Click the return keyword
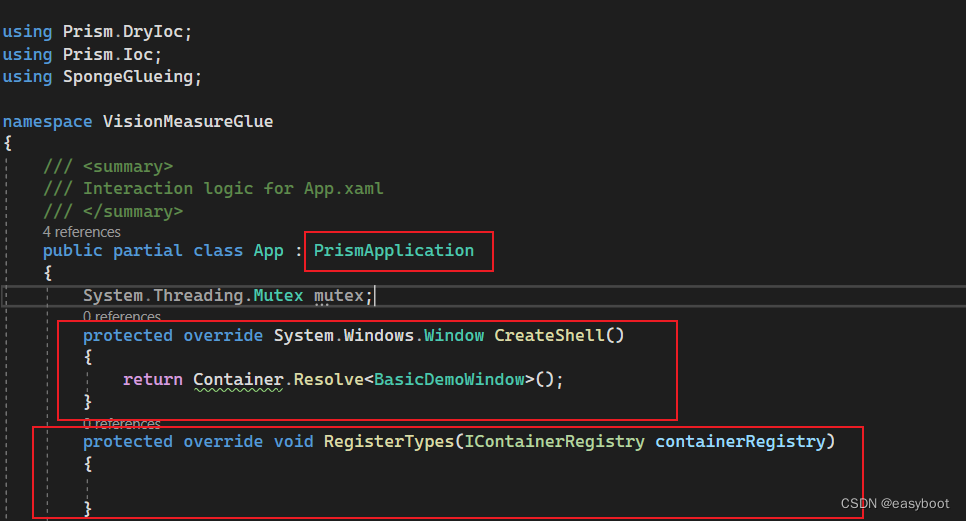The image size is (966, 521). click(x=153, y=379)
